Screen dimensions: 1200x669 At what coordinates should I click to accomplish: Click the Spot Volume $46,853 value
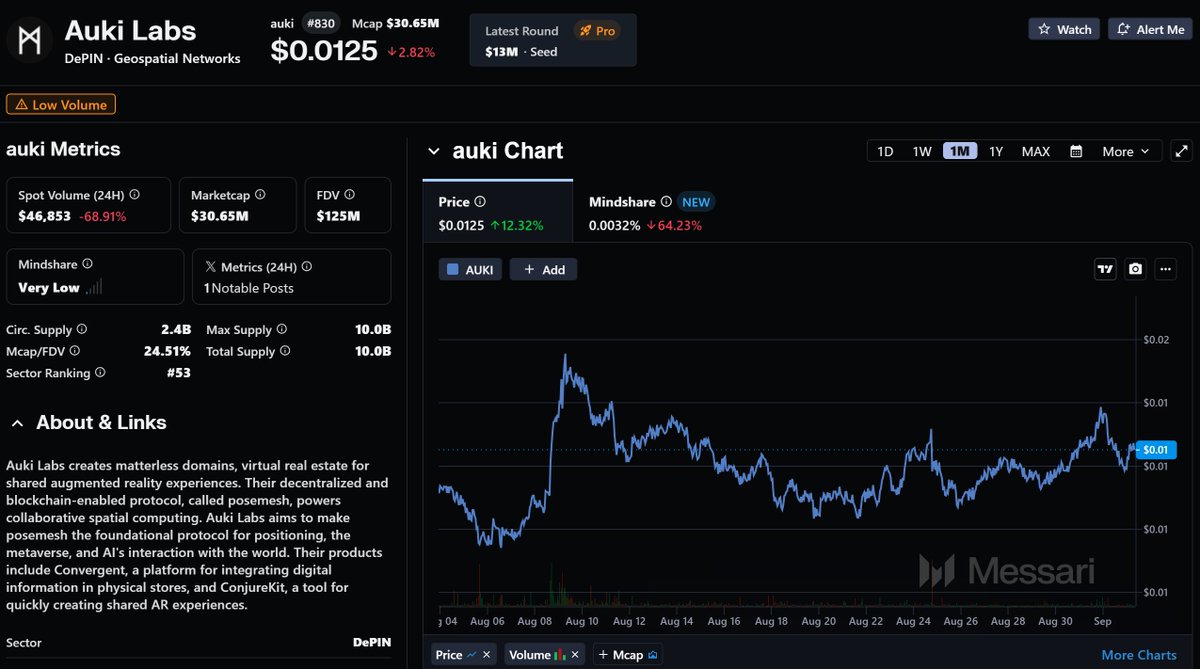tap(46, 216)
